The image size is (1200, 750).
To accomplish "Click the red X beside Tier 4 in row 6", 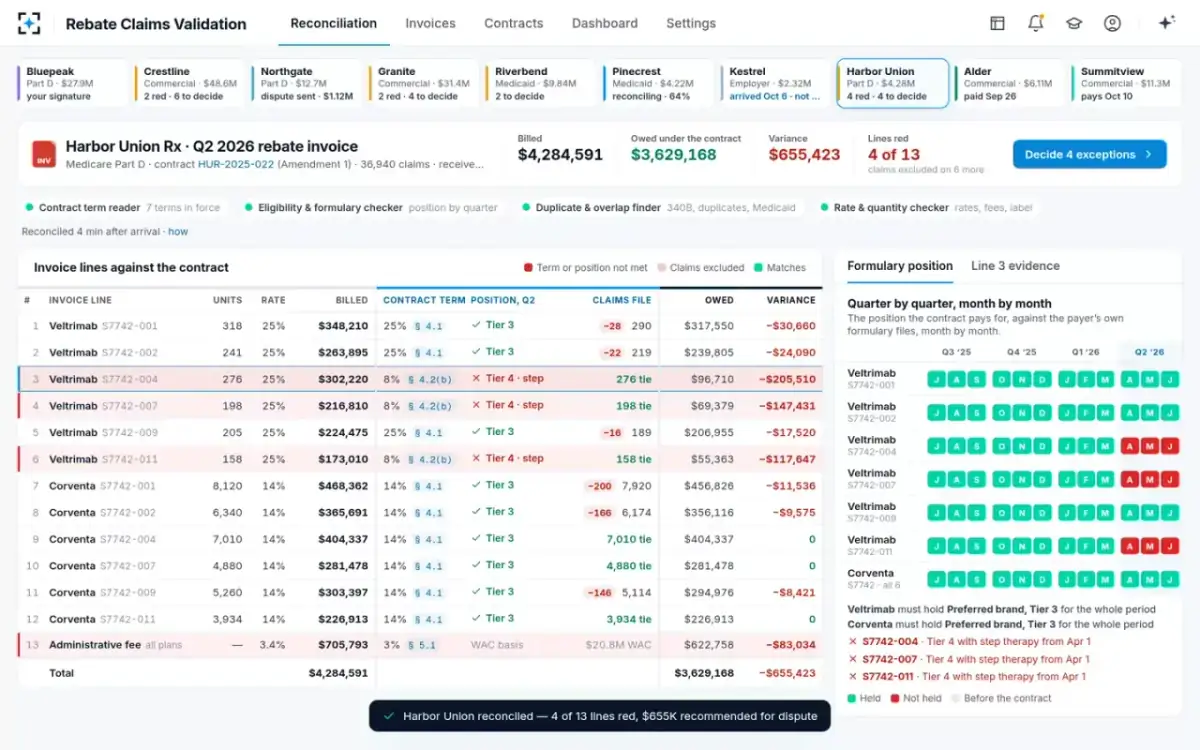I will point(476,459).
